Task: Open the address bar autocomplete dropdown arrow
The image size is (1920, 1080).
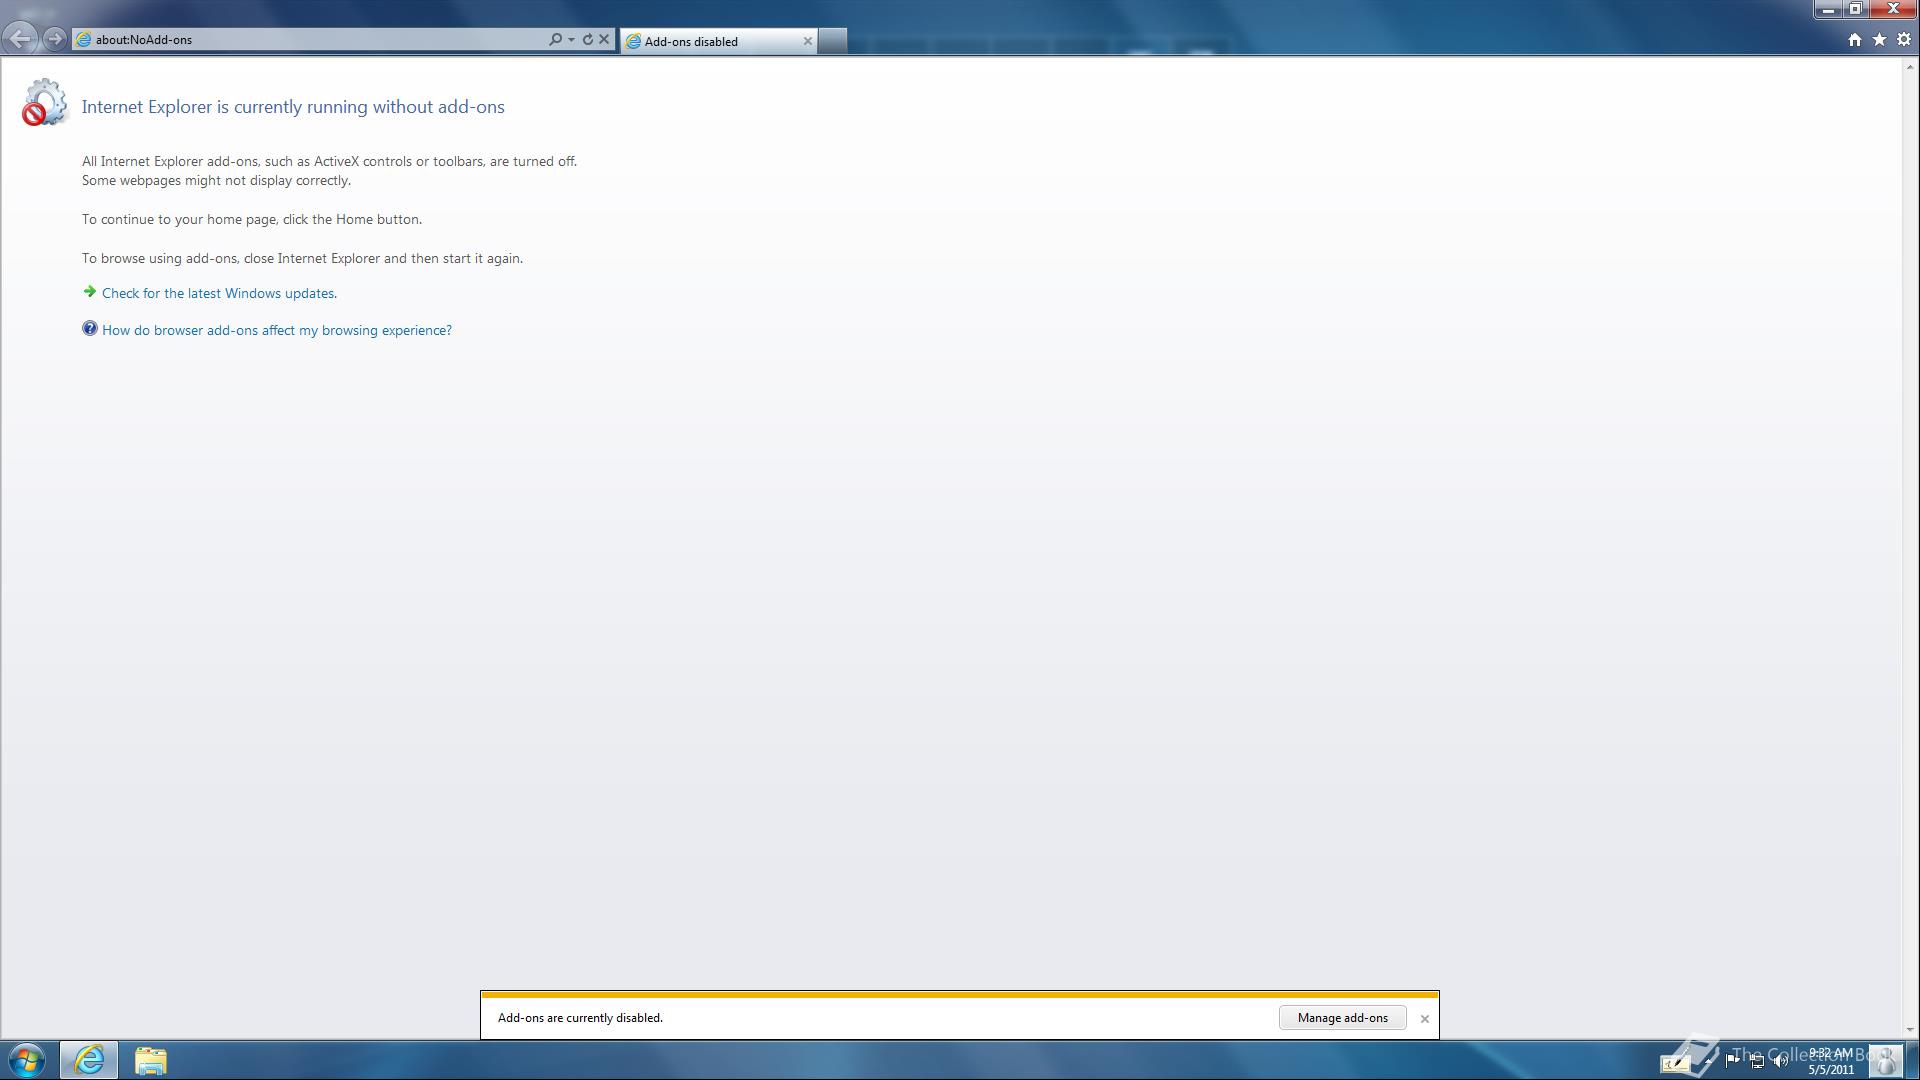Action: 571,40
